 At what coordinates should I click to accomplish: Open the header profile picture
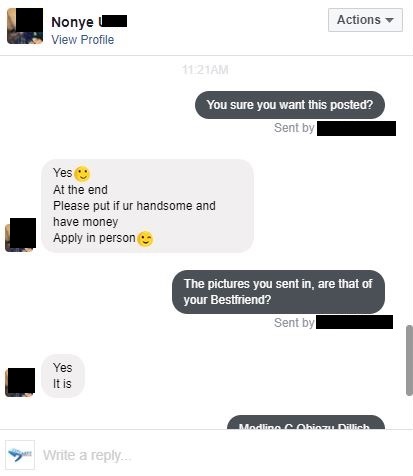(25, 26)
